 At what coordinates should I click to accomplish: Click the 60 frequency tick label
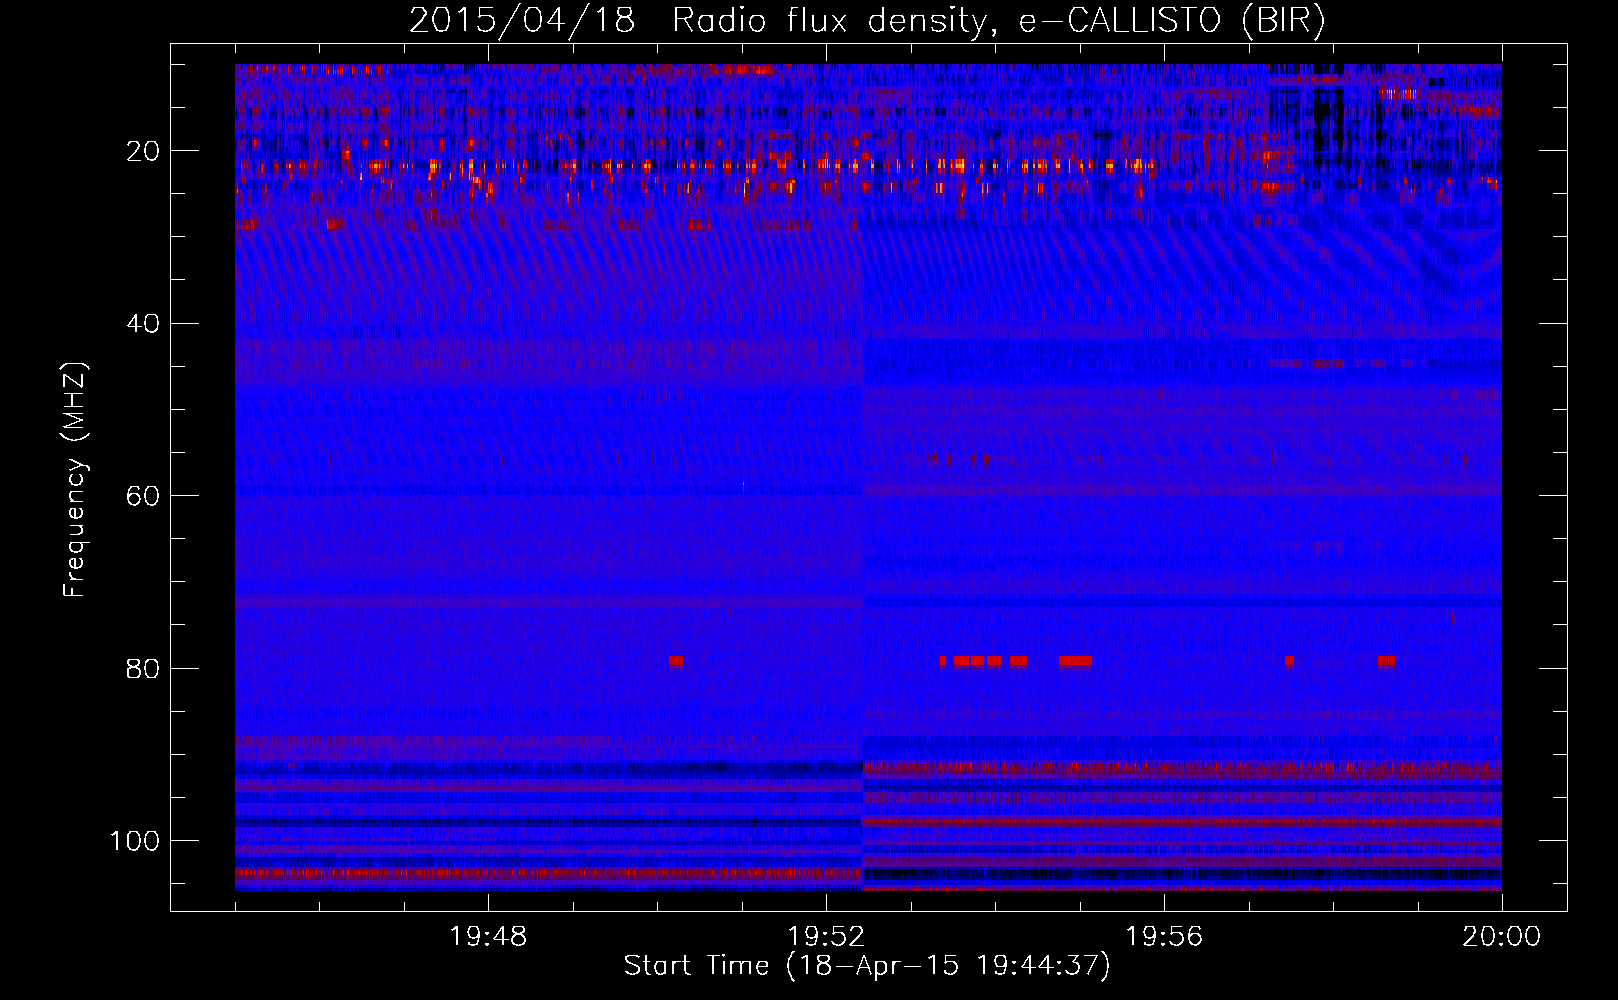(x=143, y=496)
